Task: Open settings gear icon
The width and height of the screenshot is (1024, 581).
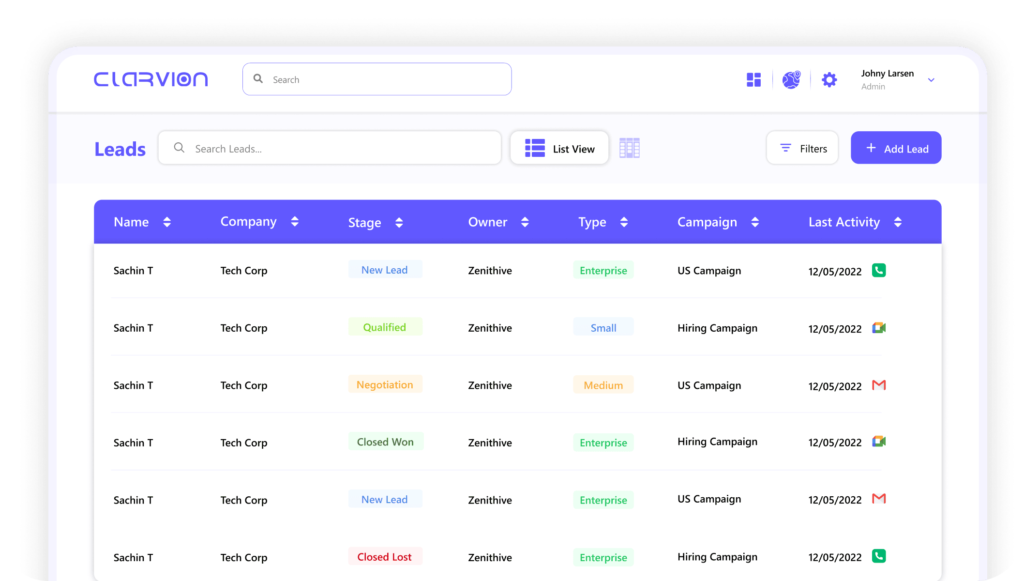Action: pyautogui.click(x=829, y=80)
